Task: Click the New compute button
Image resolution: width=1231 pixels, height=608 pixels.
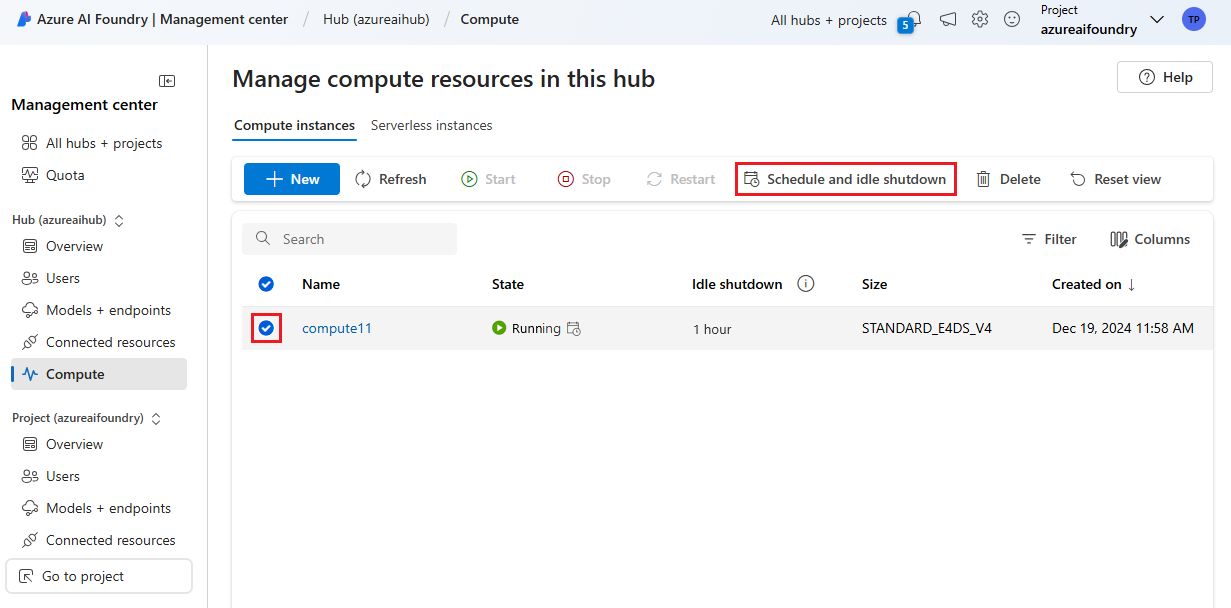Action: point(292,179)
